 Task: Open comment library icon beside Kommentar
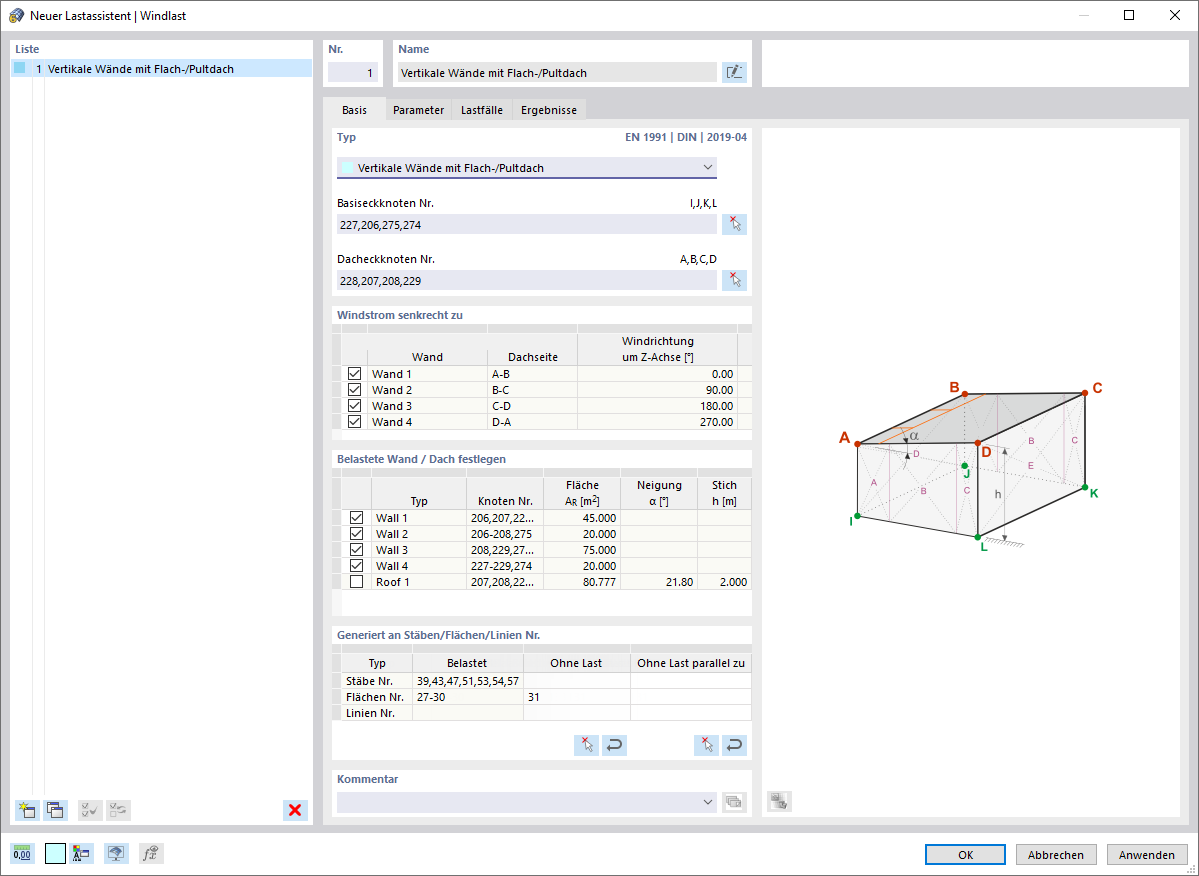pos(734,802)
